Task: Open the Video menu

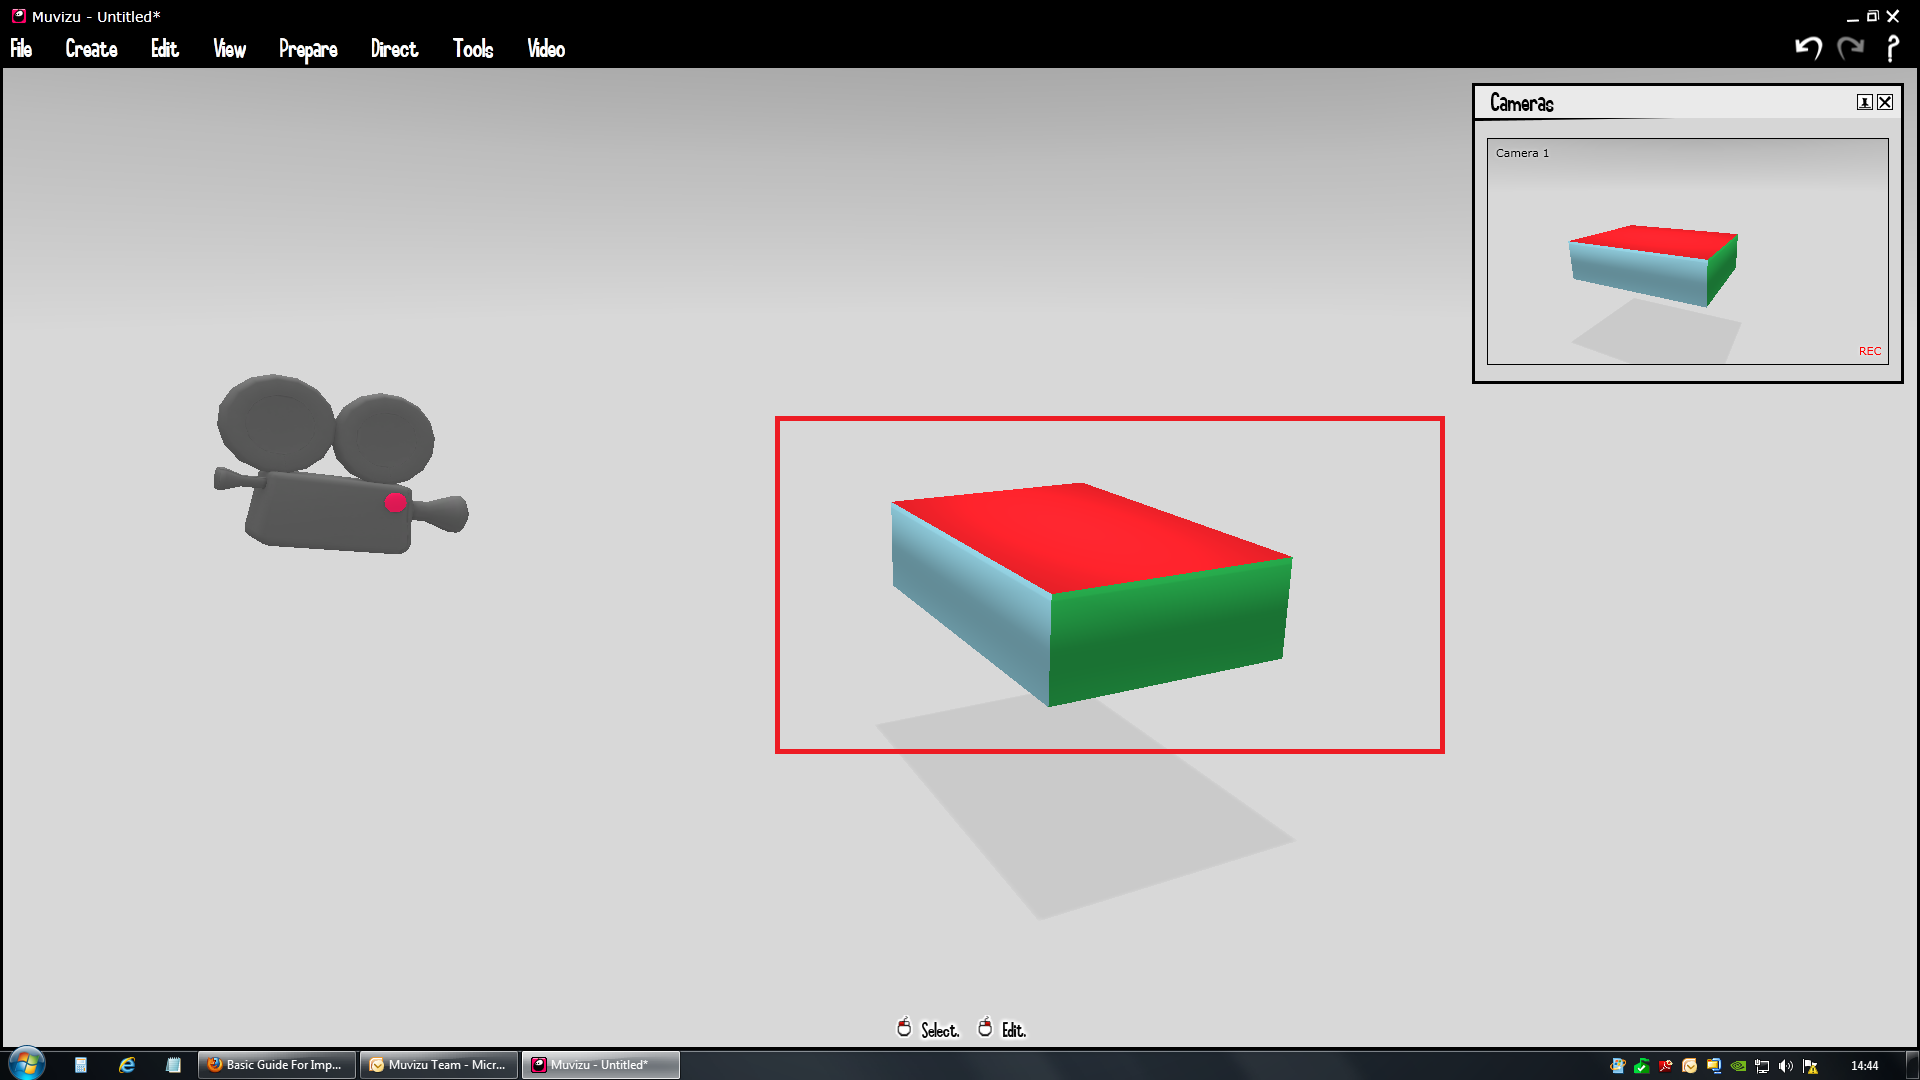Action: [x=546, y=49]
